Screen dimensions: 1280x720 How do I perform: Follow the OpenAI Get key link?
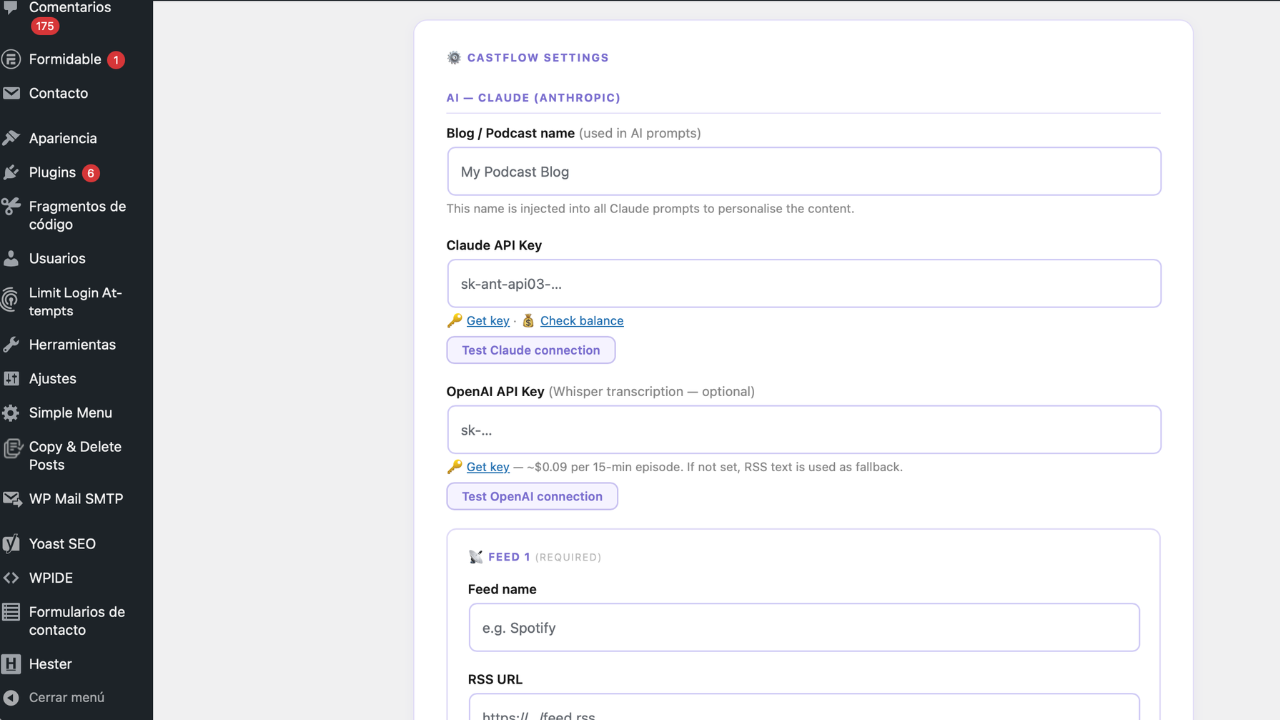488,467
